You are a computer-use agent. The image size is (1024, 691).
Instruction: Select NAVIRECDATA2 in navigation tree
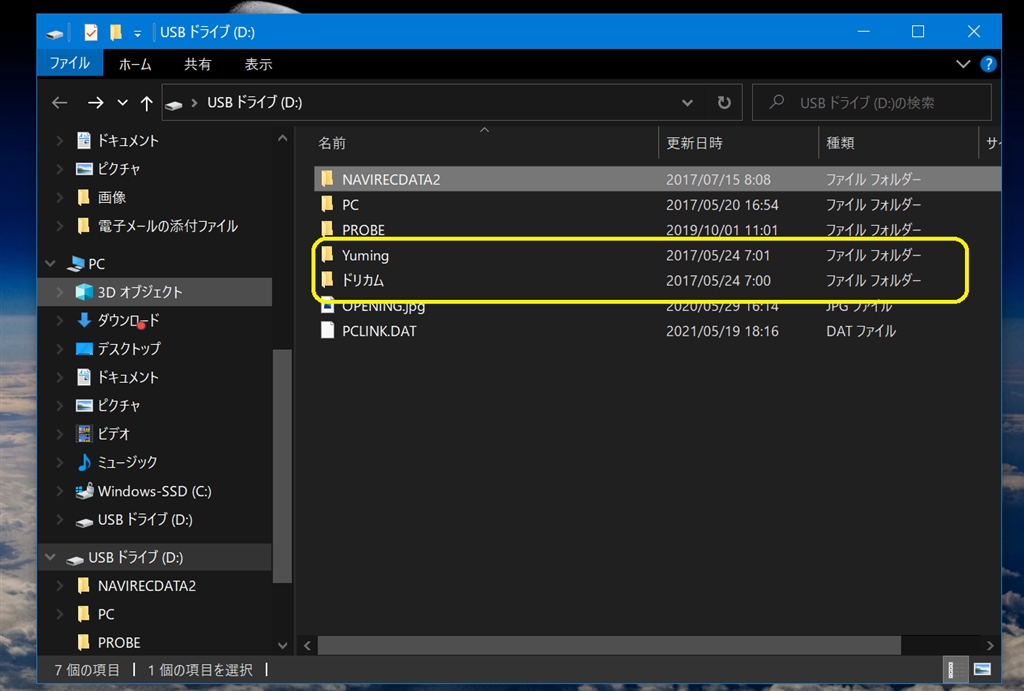click(x=147, y=586)
